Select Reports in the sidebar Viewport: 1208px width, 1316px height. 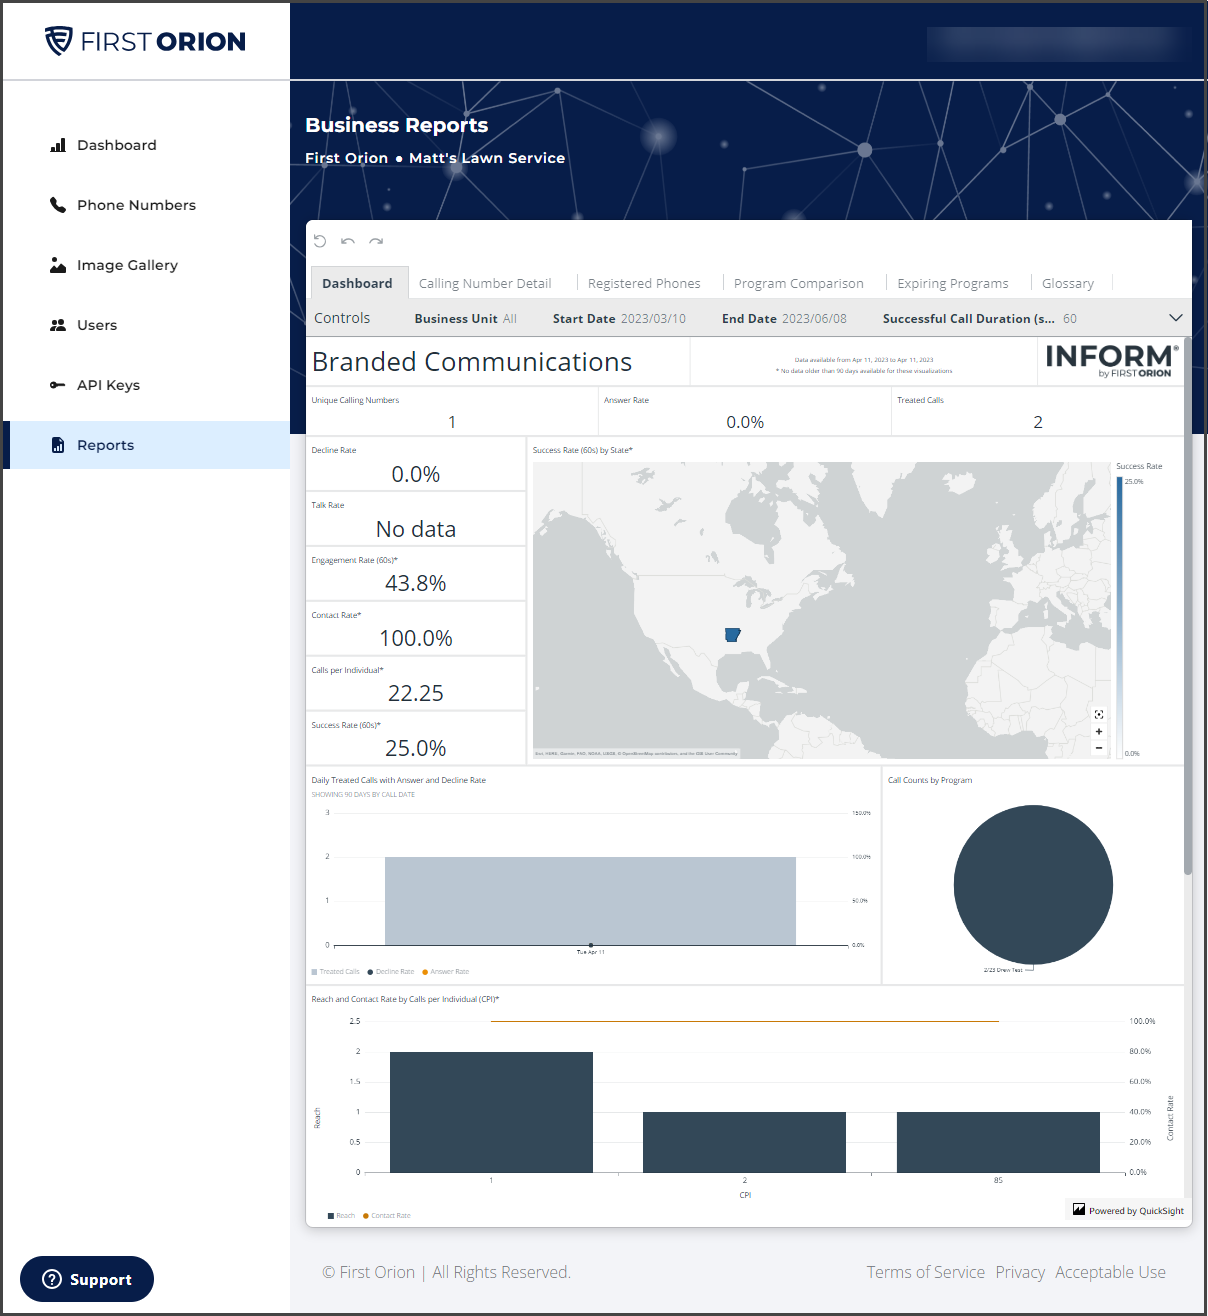click(146, 445)
